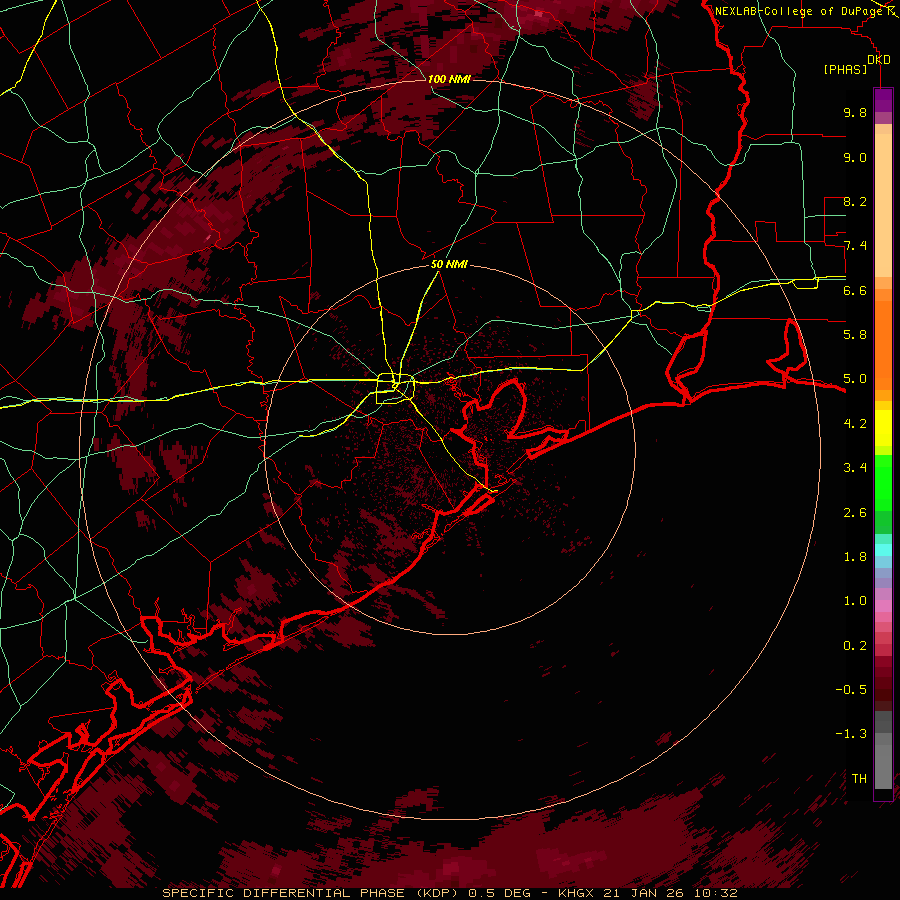Pick the pink legend color swatch
900x900 pixels.
click(883, 606)
